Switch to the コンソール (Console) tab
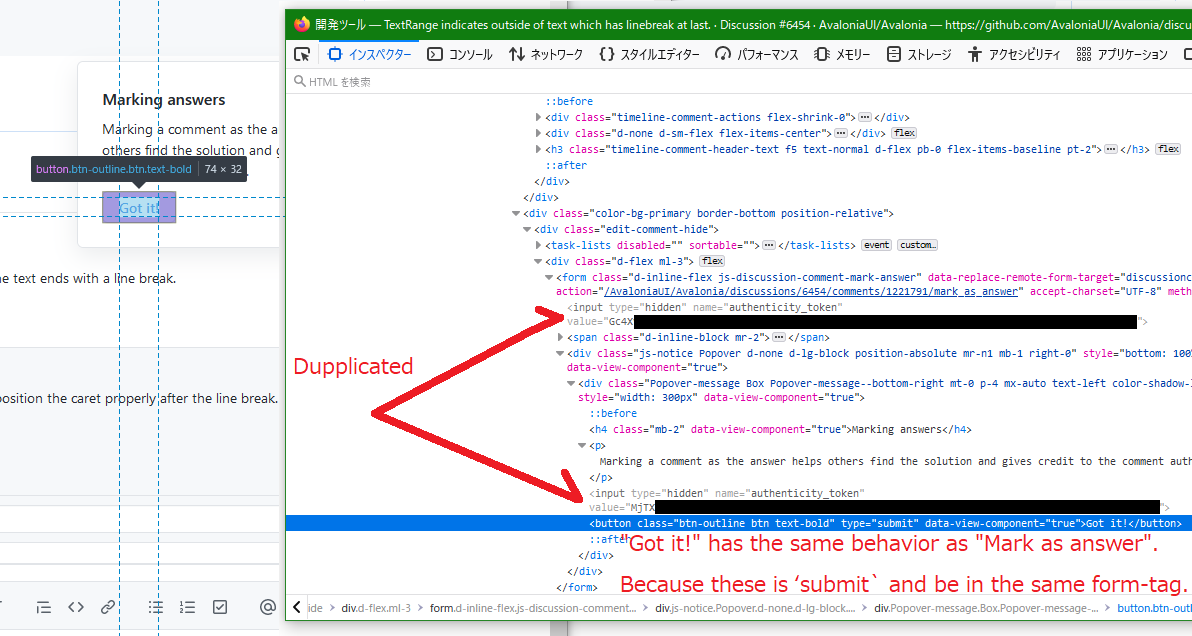The image size is (1192, 636). point(460,55)
